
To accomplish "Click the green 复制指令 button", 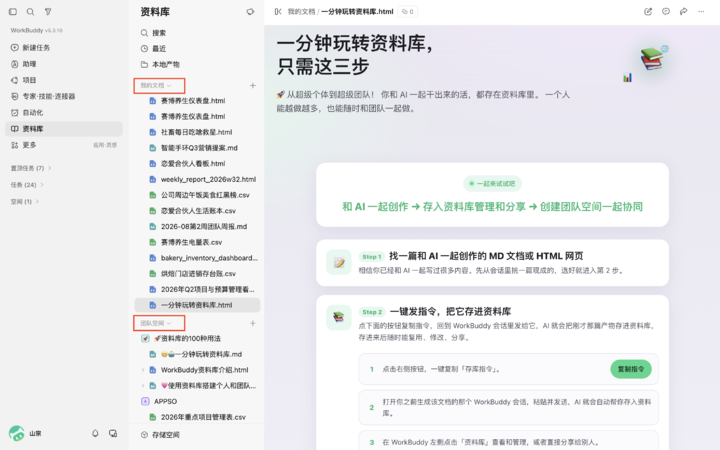I will point(631,369).
